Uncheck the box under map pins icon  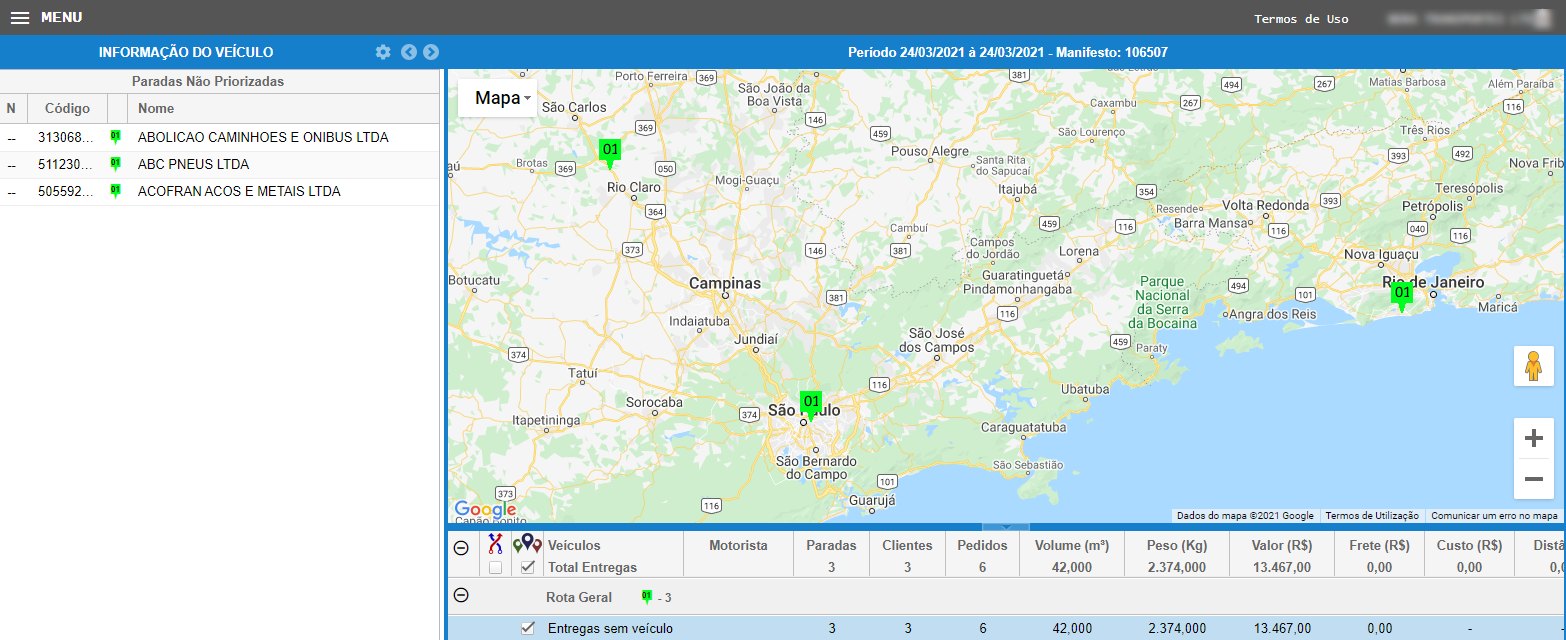pos(528,568)
